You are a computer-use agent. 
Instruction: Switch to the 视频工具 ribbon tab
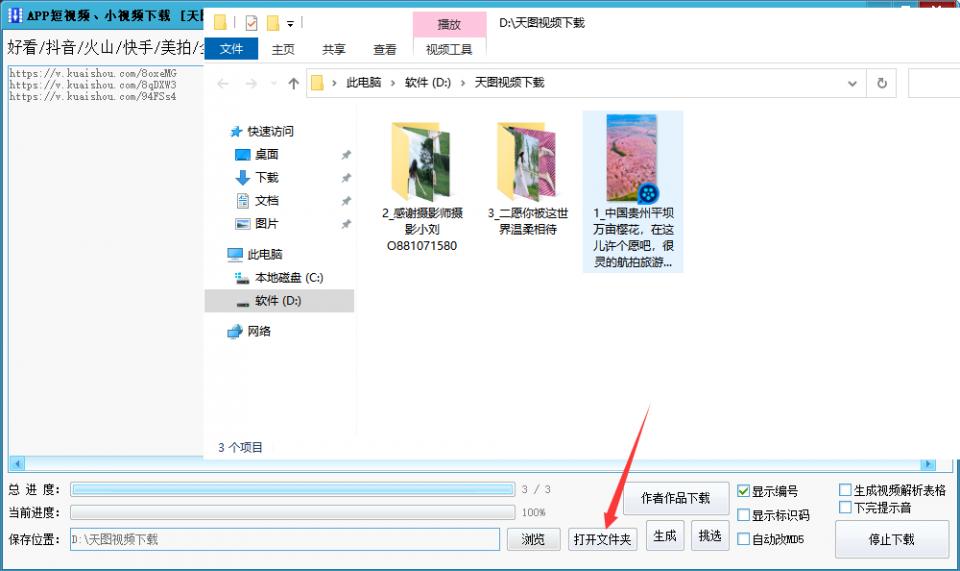449,50
